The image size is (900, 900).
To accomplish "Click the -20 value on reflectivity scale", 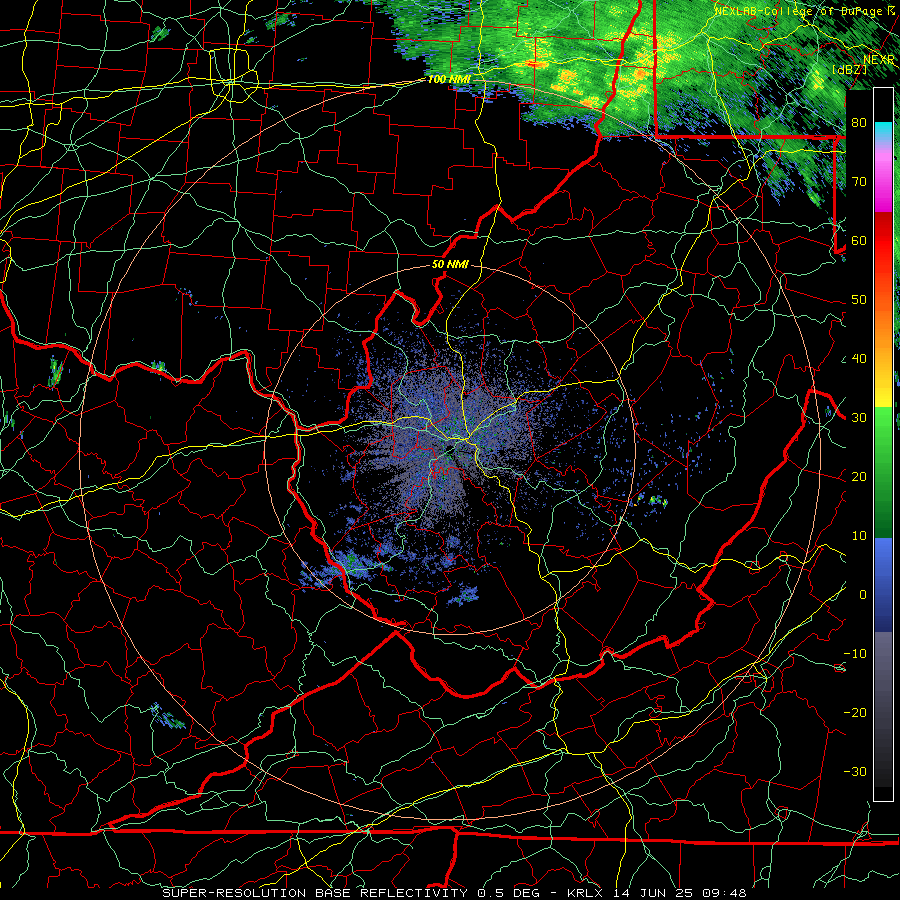I will coord(855,712).
